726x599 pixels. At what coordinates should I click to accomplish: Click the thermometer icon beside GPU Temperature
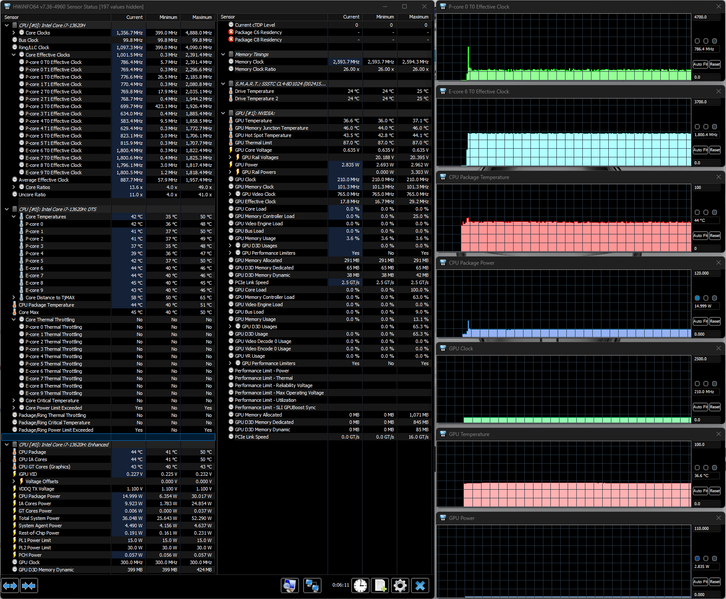[x=231, y=121]
